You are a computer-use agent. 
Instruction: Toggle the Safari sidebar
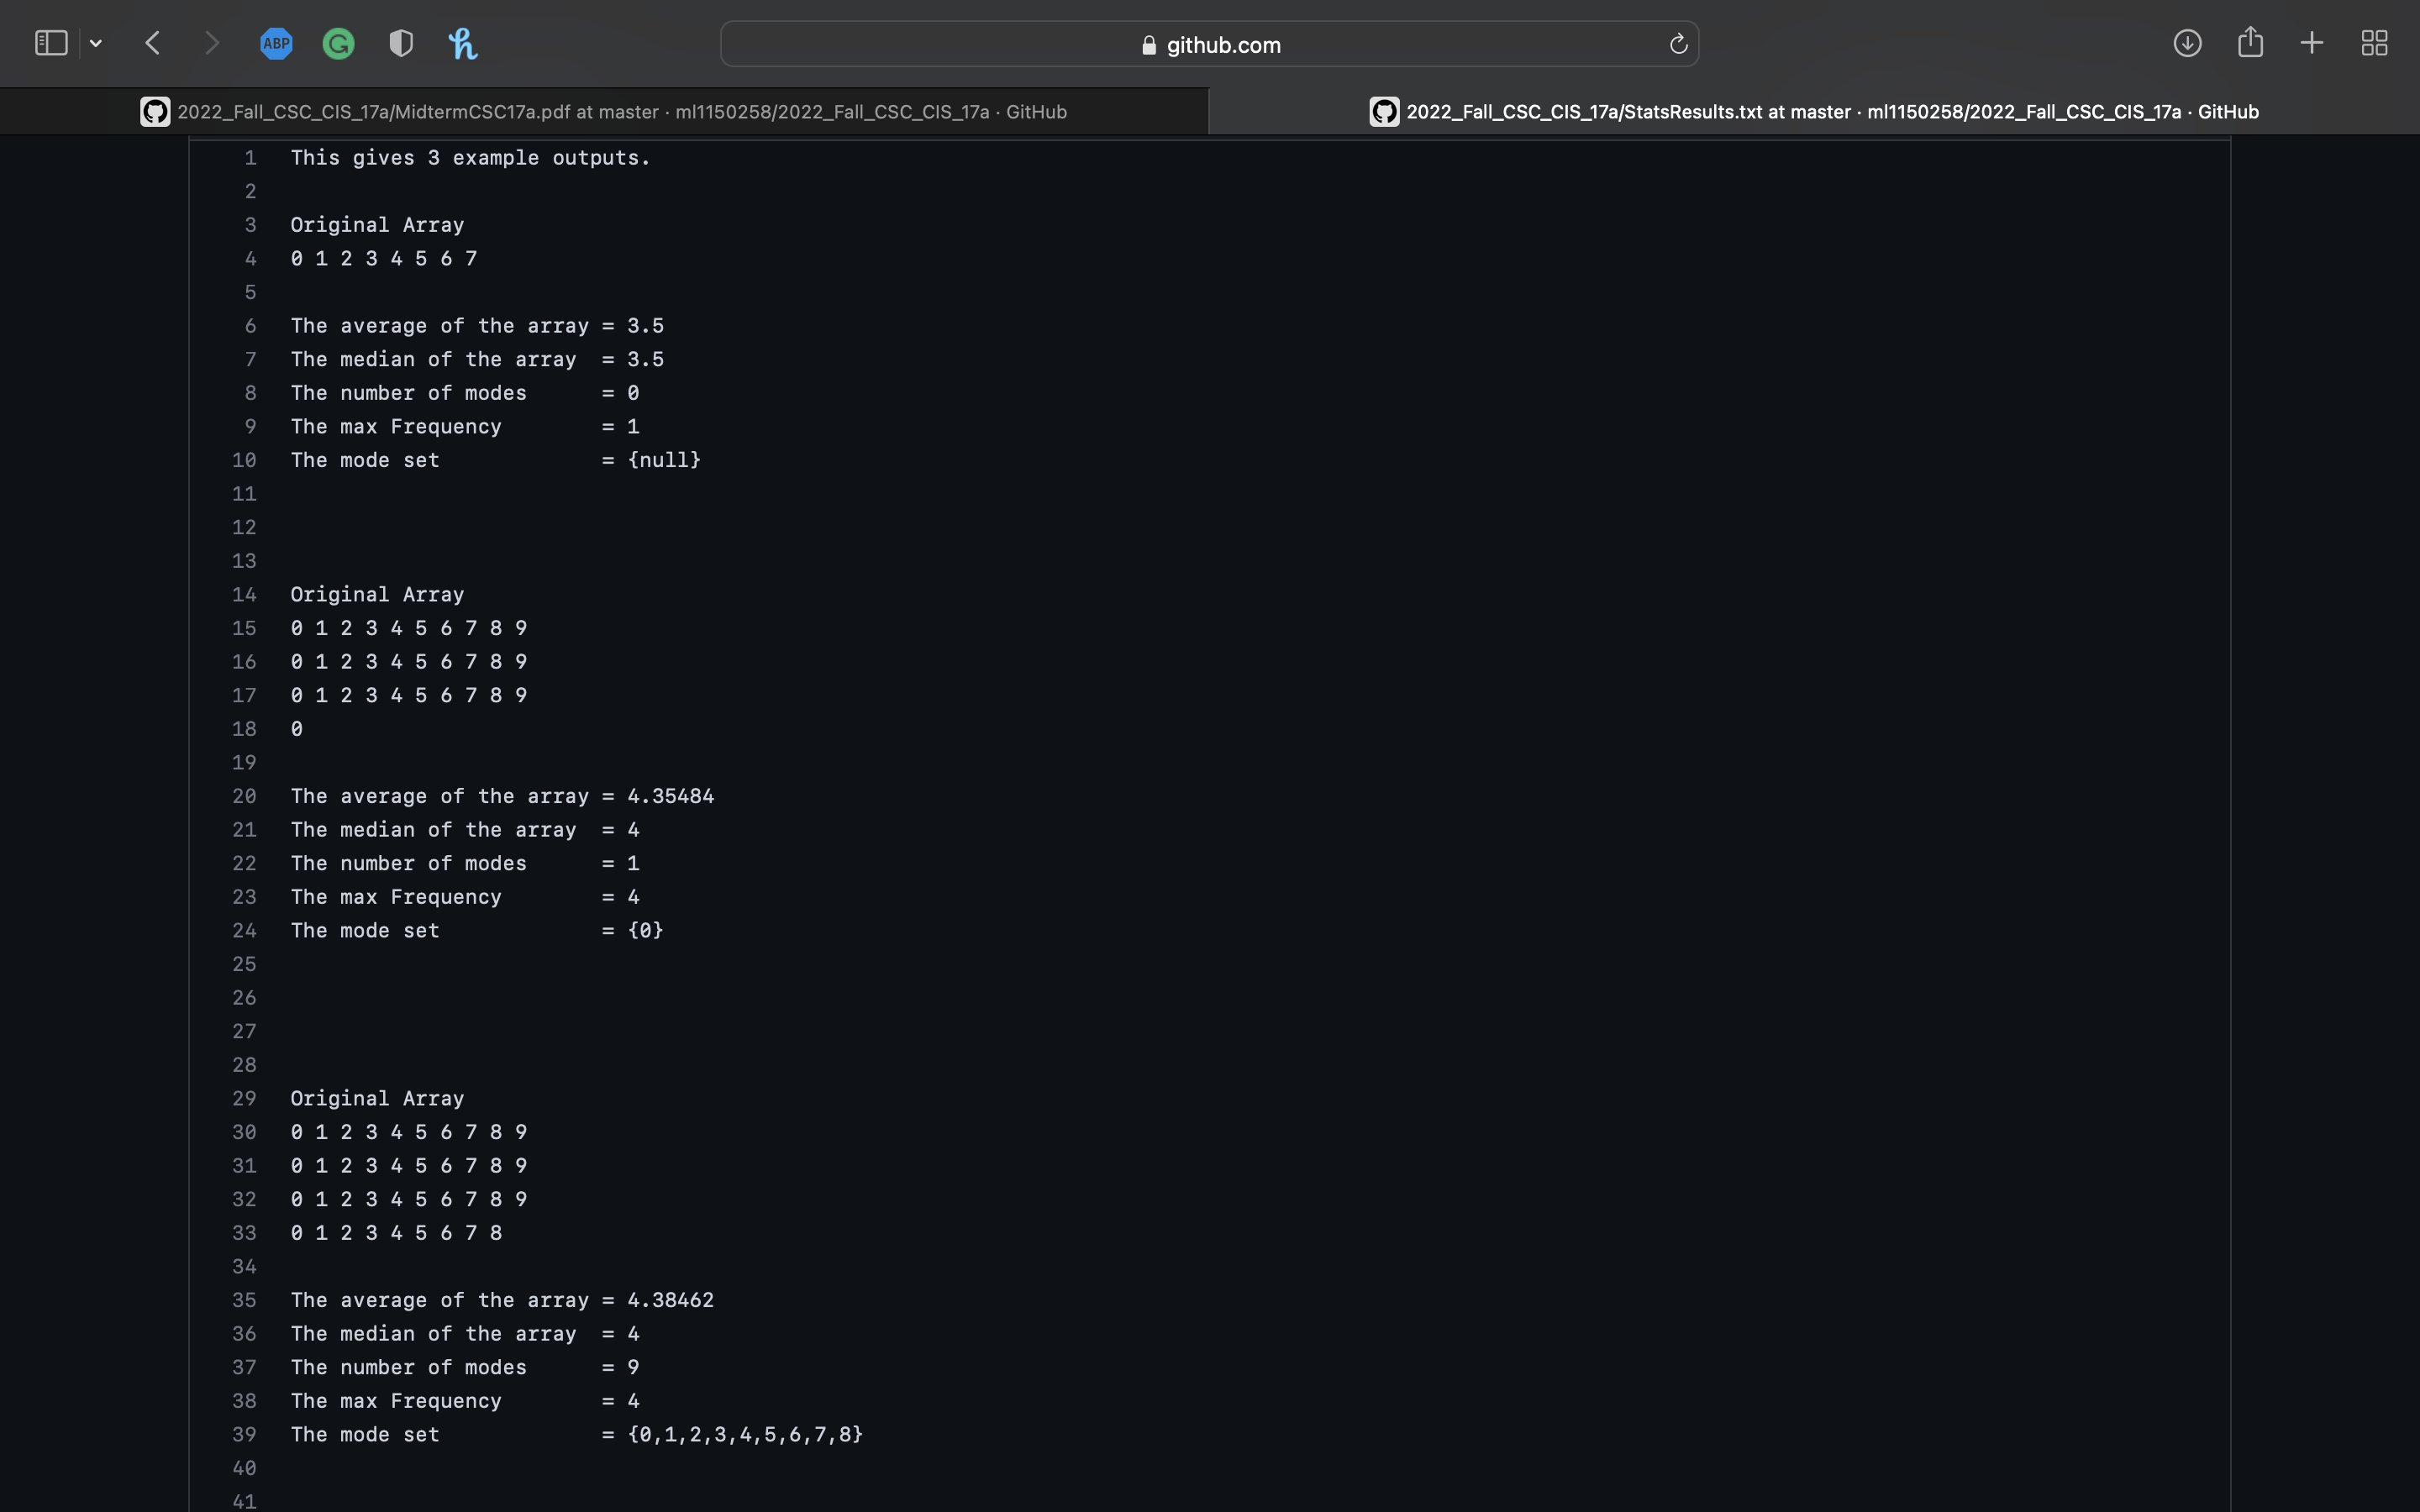50,42
